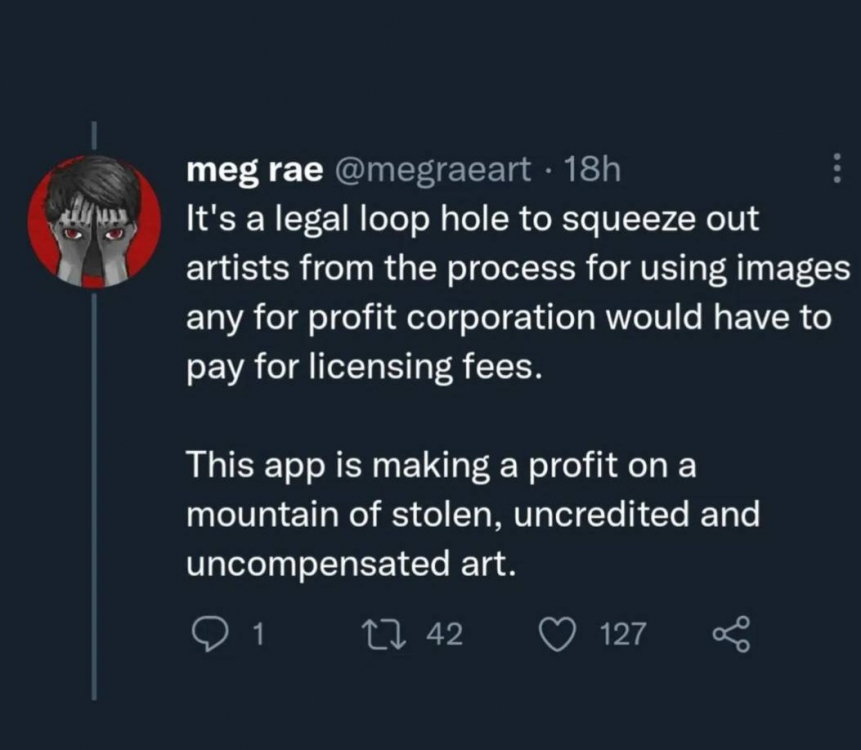Click the retweet count "42"
This screenshot has width=861, height=750.
click(x=445, y=633)
